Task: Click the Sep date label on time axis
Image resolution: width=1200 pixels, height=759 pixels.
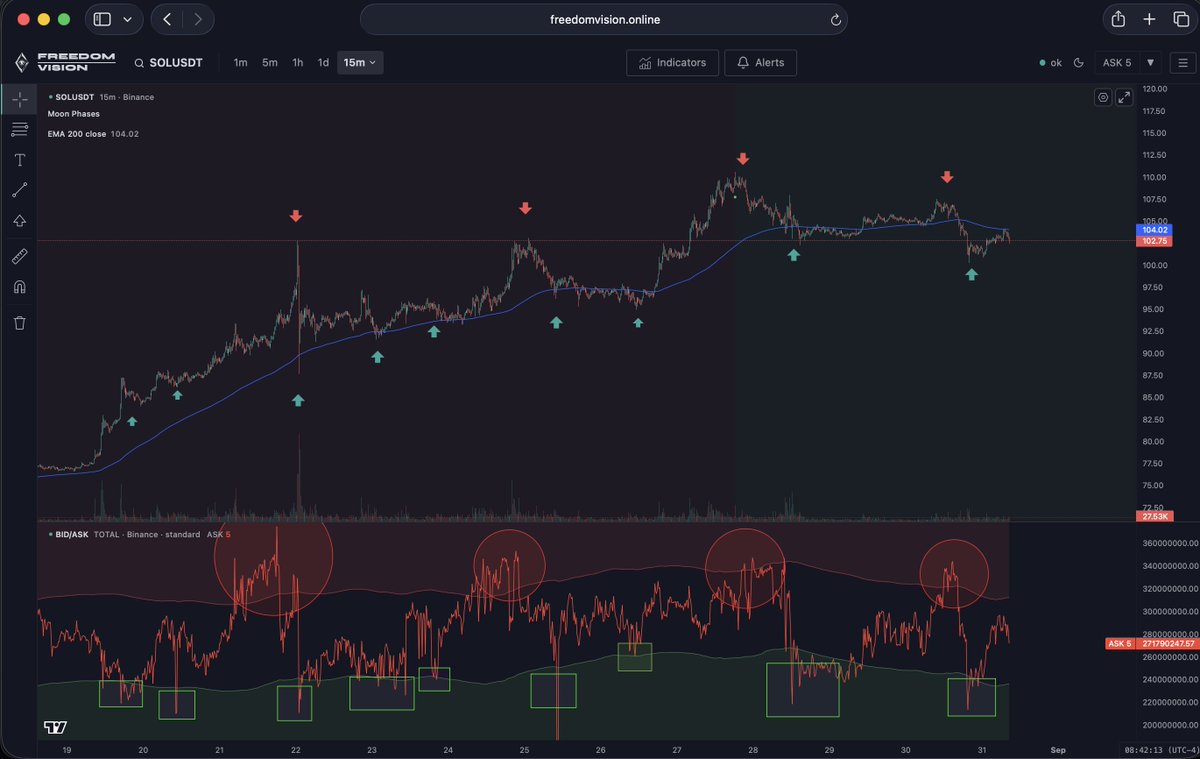Action: tap(1056, 749)
